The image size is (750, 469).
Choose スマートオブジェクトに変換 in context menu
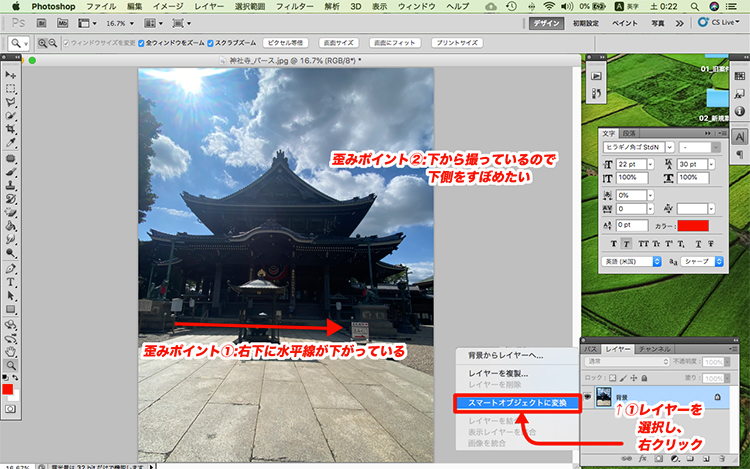click(x=517, y=403)
